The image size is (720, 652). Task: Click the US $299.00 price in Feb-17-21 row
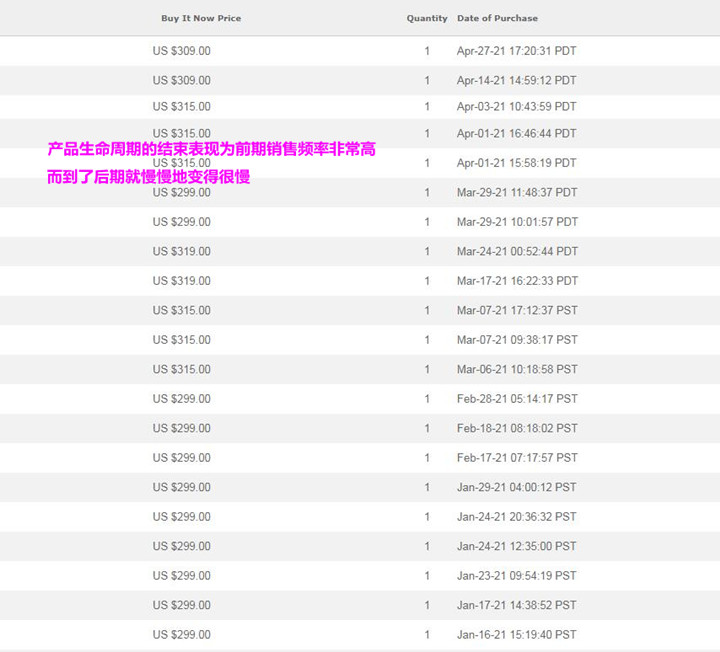pos(182,458)
